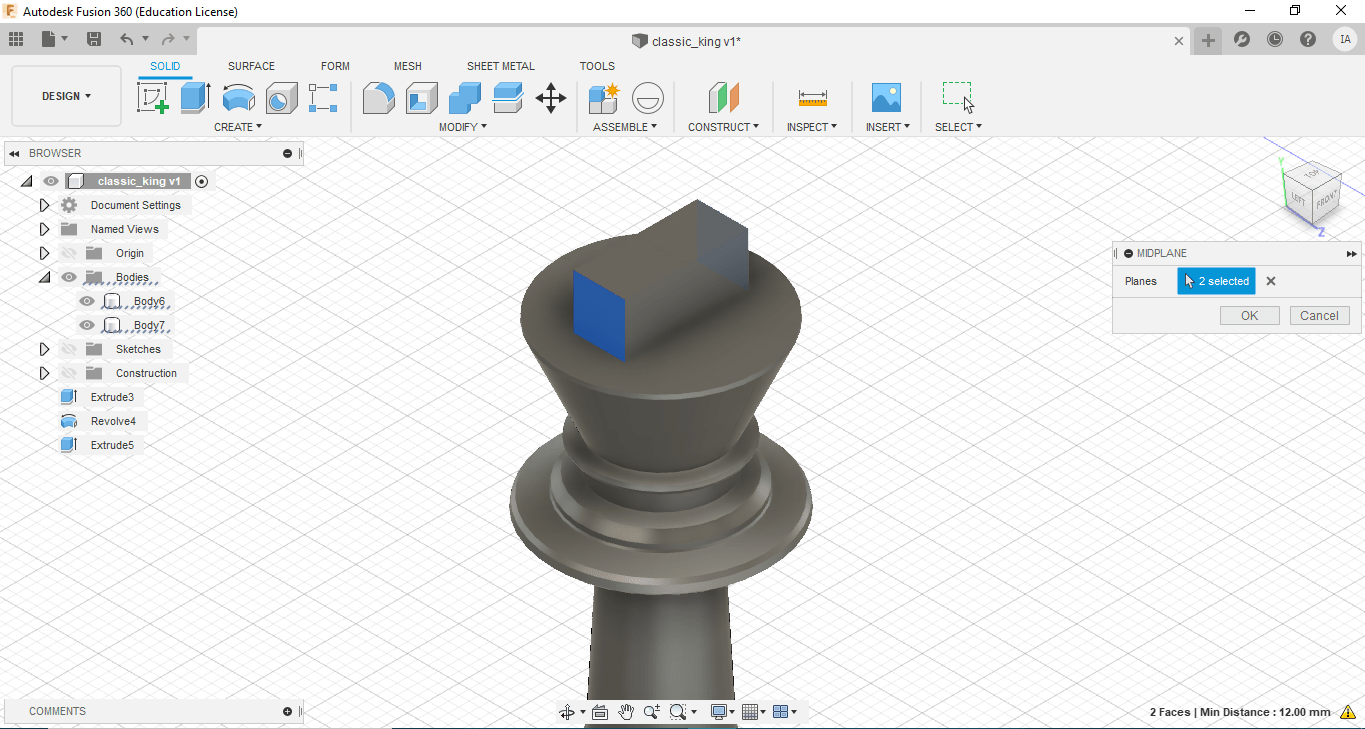Open the Job Status clock icon
The width and height of the screenshot is (1365, 729).
(1275, 39)
